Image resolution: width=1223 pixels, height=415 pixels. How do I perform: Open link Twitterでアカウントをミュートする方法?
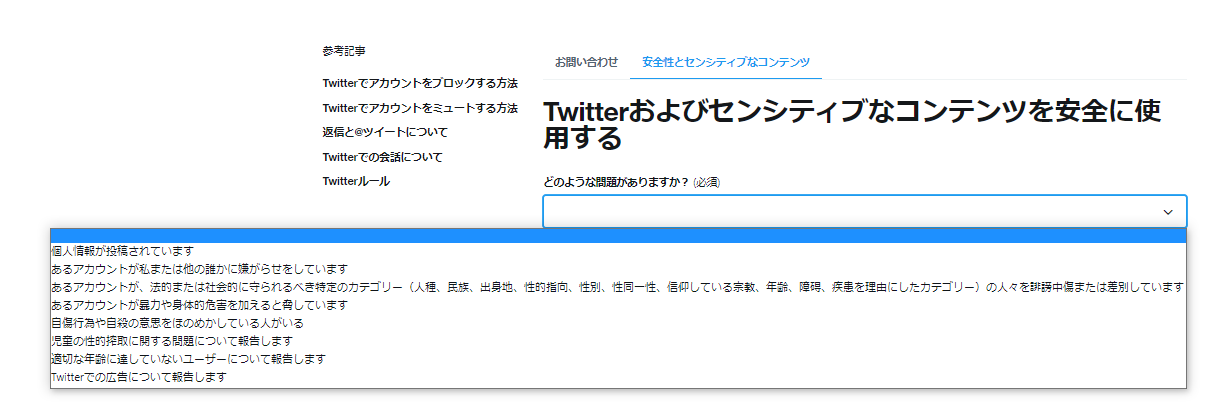[x=420, y=108]
